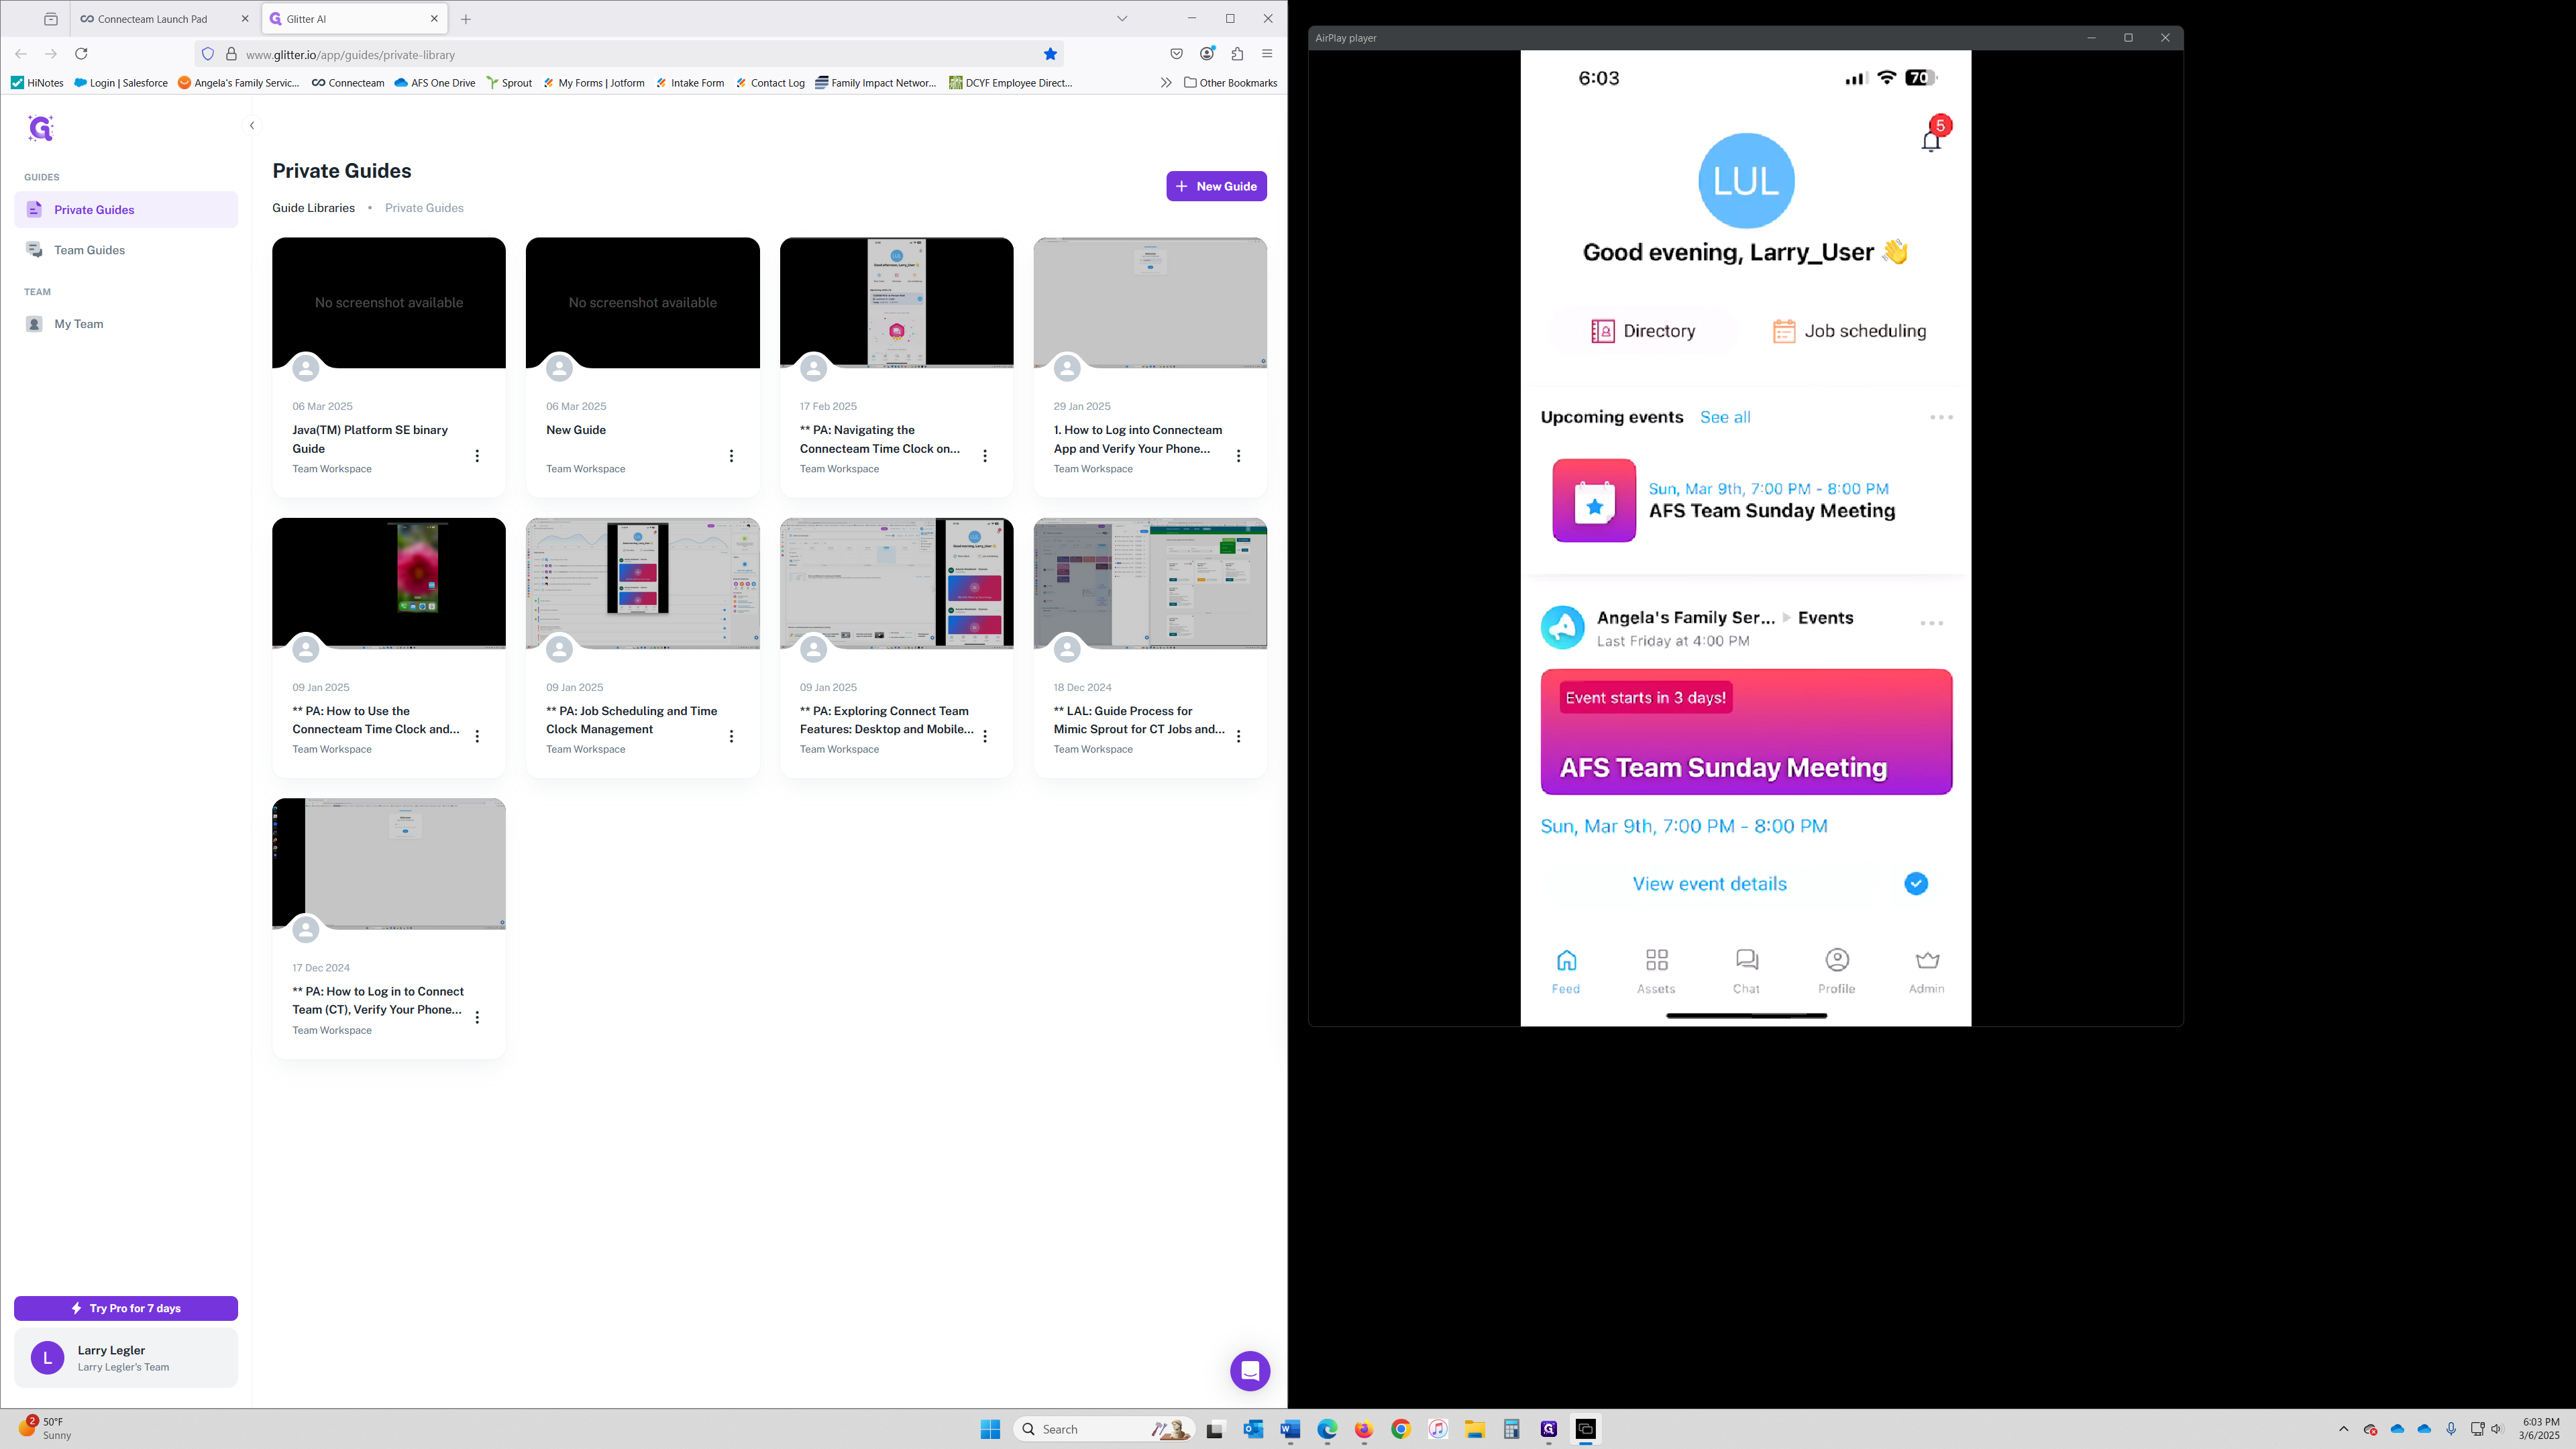This screenshot has width=2576, height=1449.
Task: Tap Job scheduling shortcut in AirPlay player
Action: tap(1849, 331)
